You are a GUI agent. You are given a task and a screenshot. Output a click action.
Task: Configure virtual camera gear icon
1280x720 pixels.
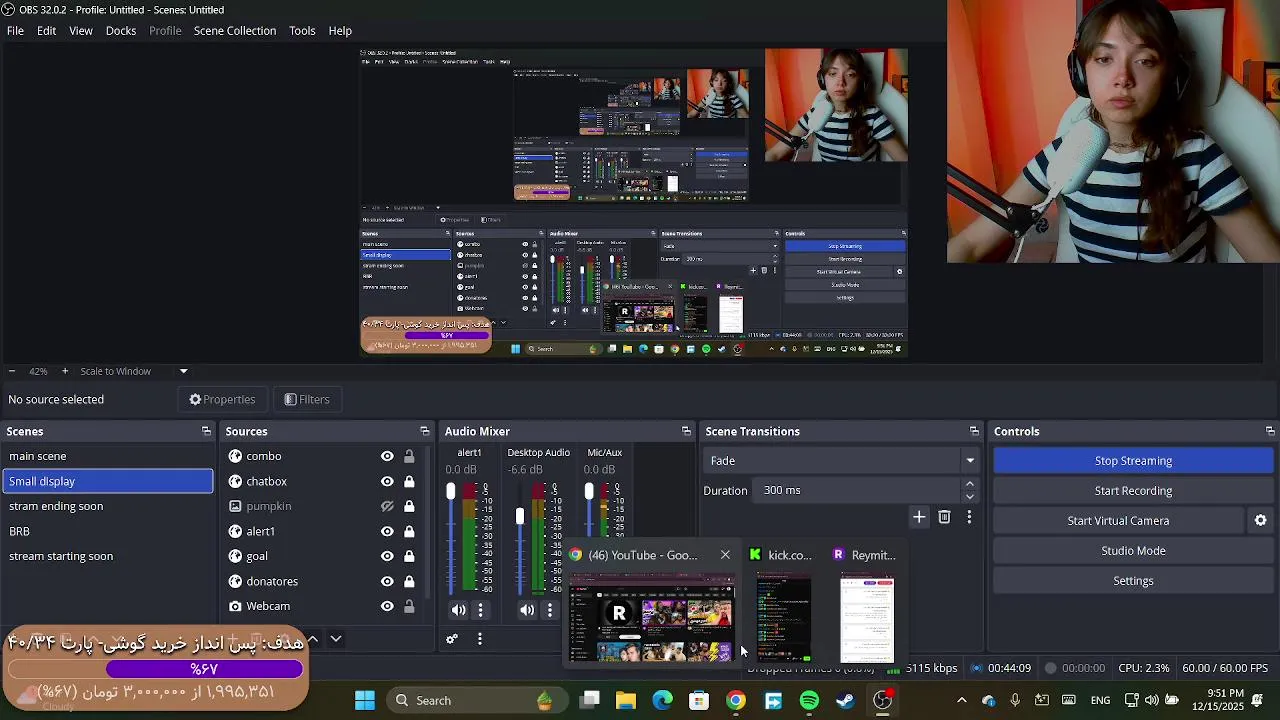coord(1260,520)
